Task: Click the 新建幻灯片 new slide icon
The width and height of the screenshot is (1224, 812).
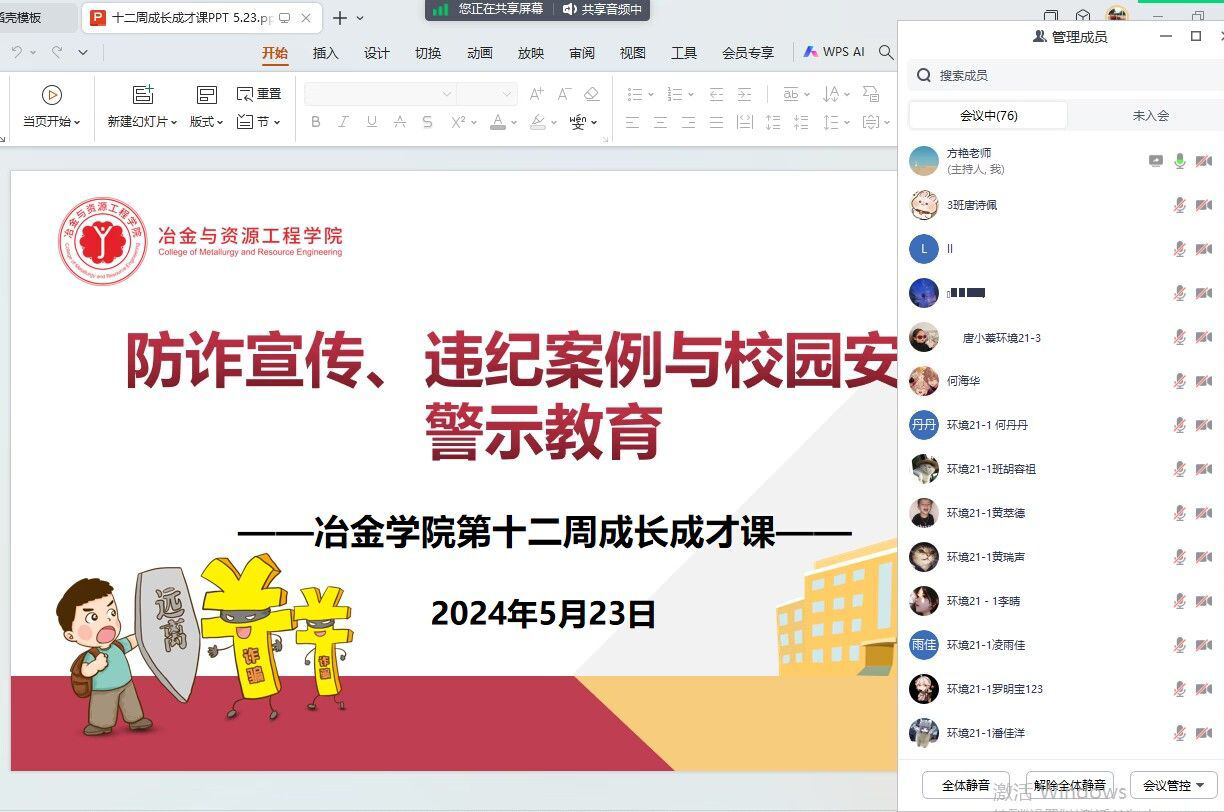Action: [143, 95]
